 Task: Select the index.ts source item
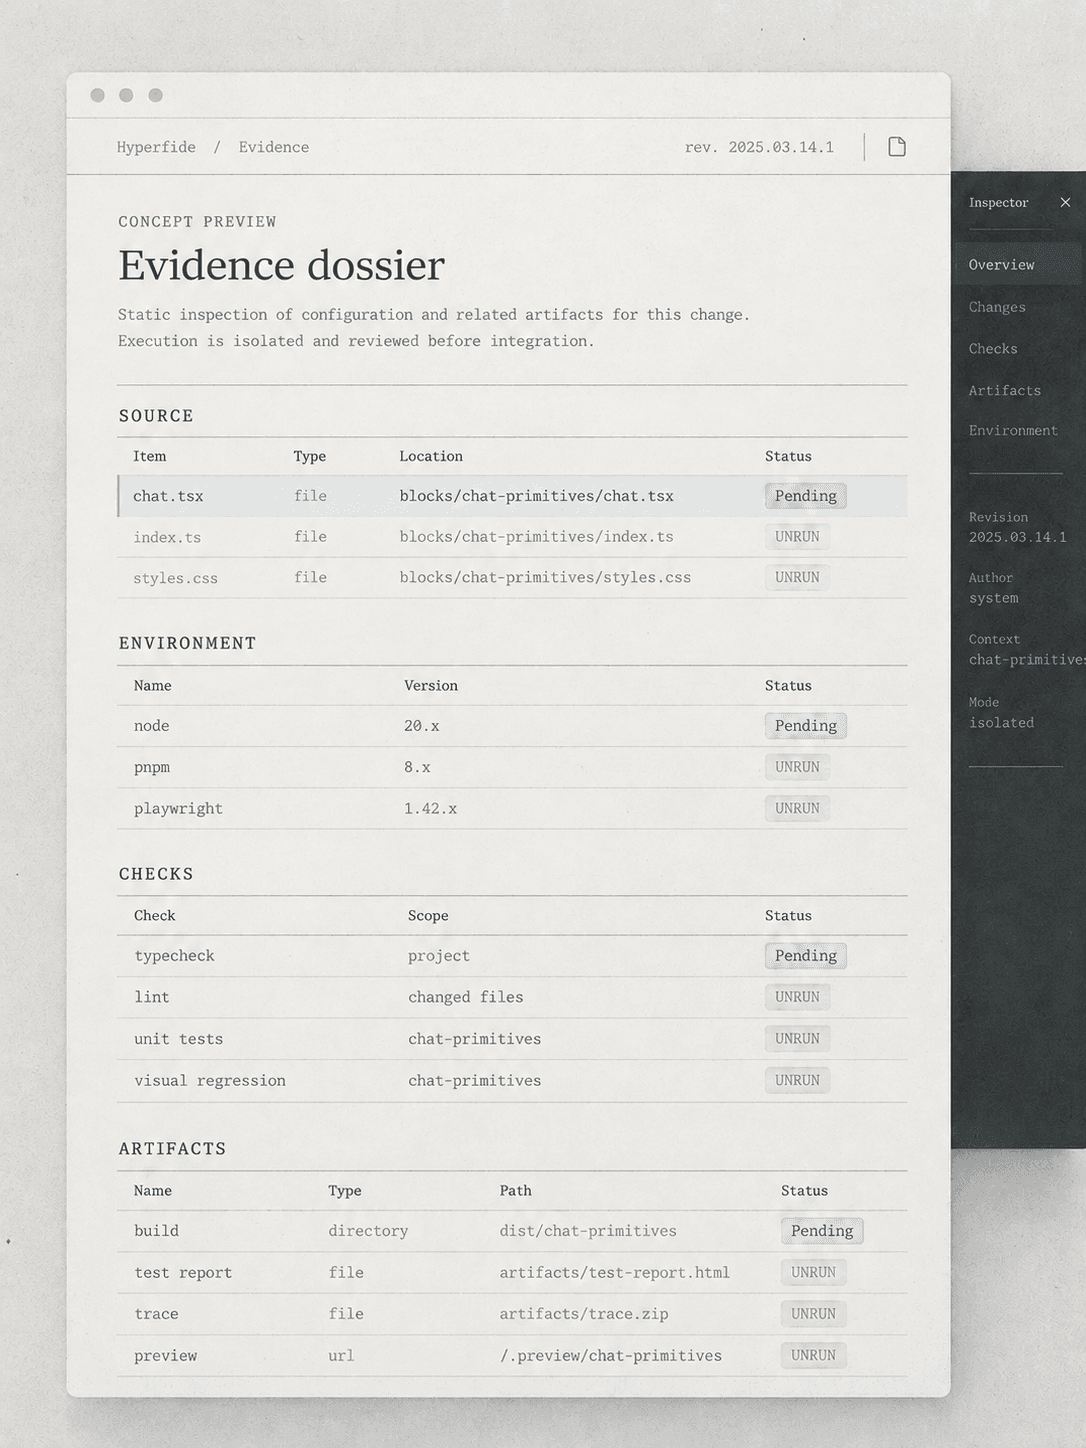[x=167, y=537]
